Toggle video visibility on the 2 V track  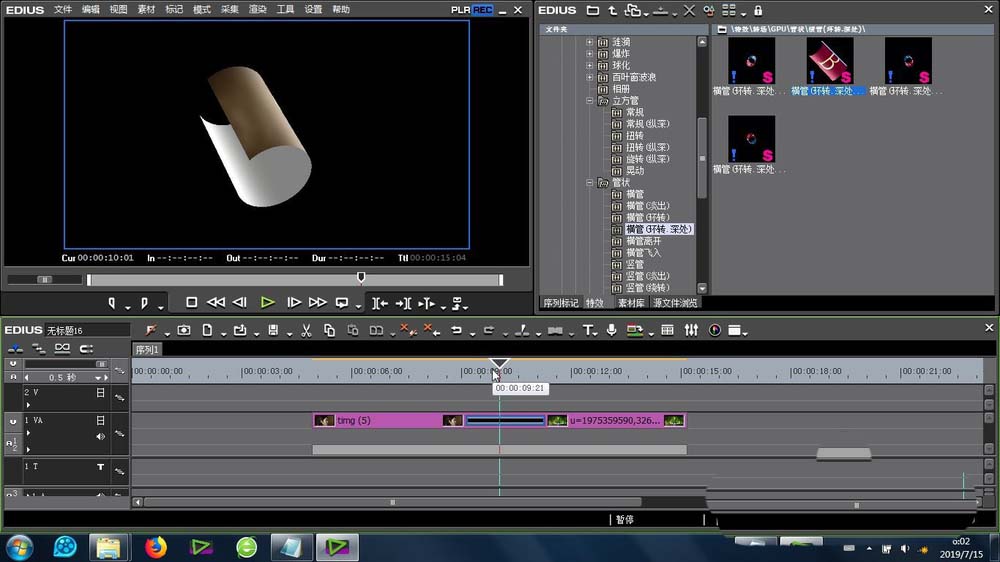100,393
